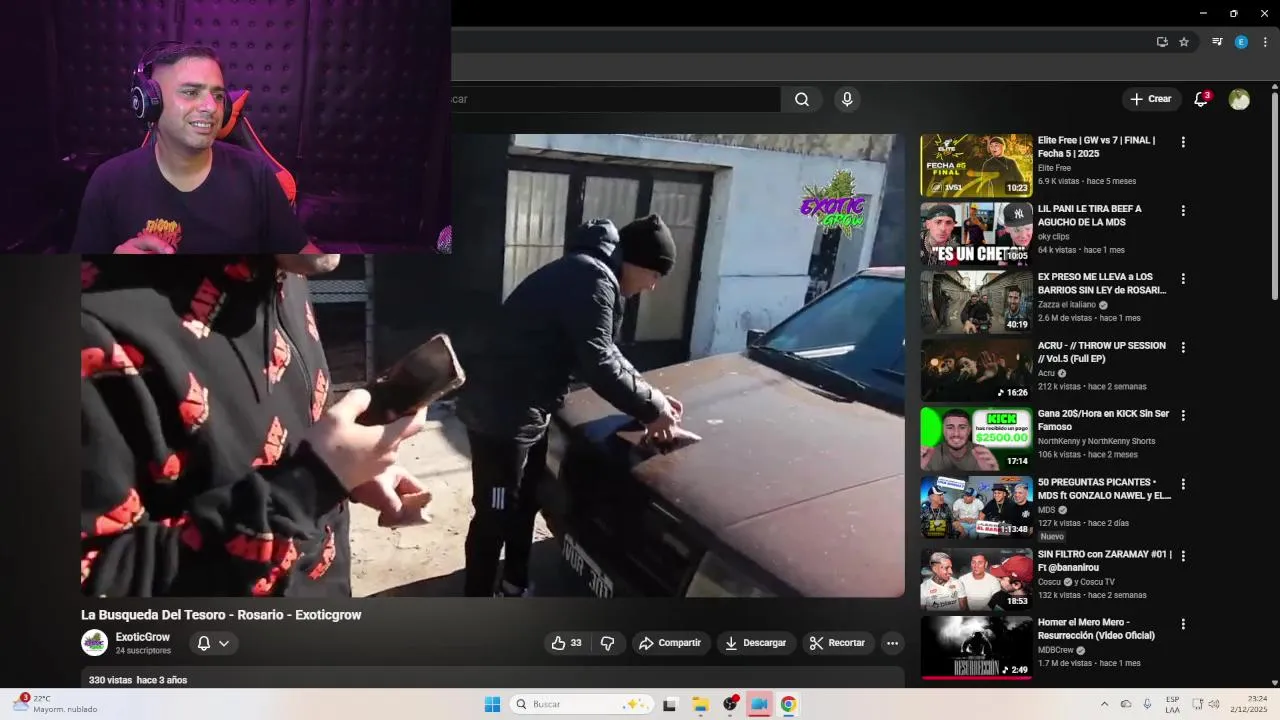Open 50 PREGUNTAS PICANTES video title
Screen dimensions: 1280x720
(x=1104, y=489)
